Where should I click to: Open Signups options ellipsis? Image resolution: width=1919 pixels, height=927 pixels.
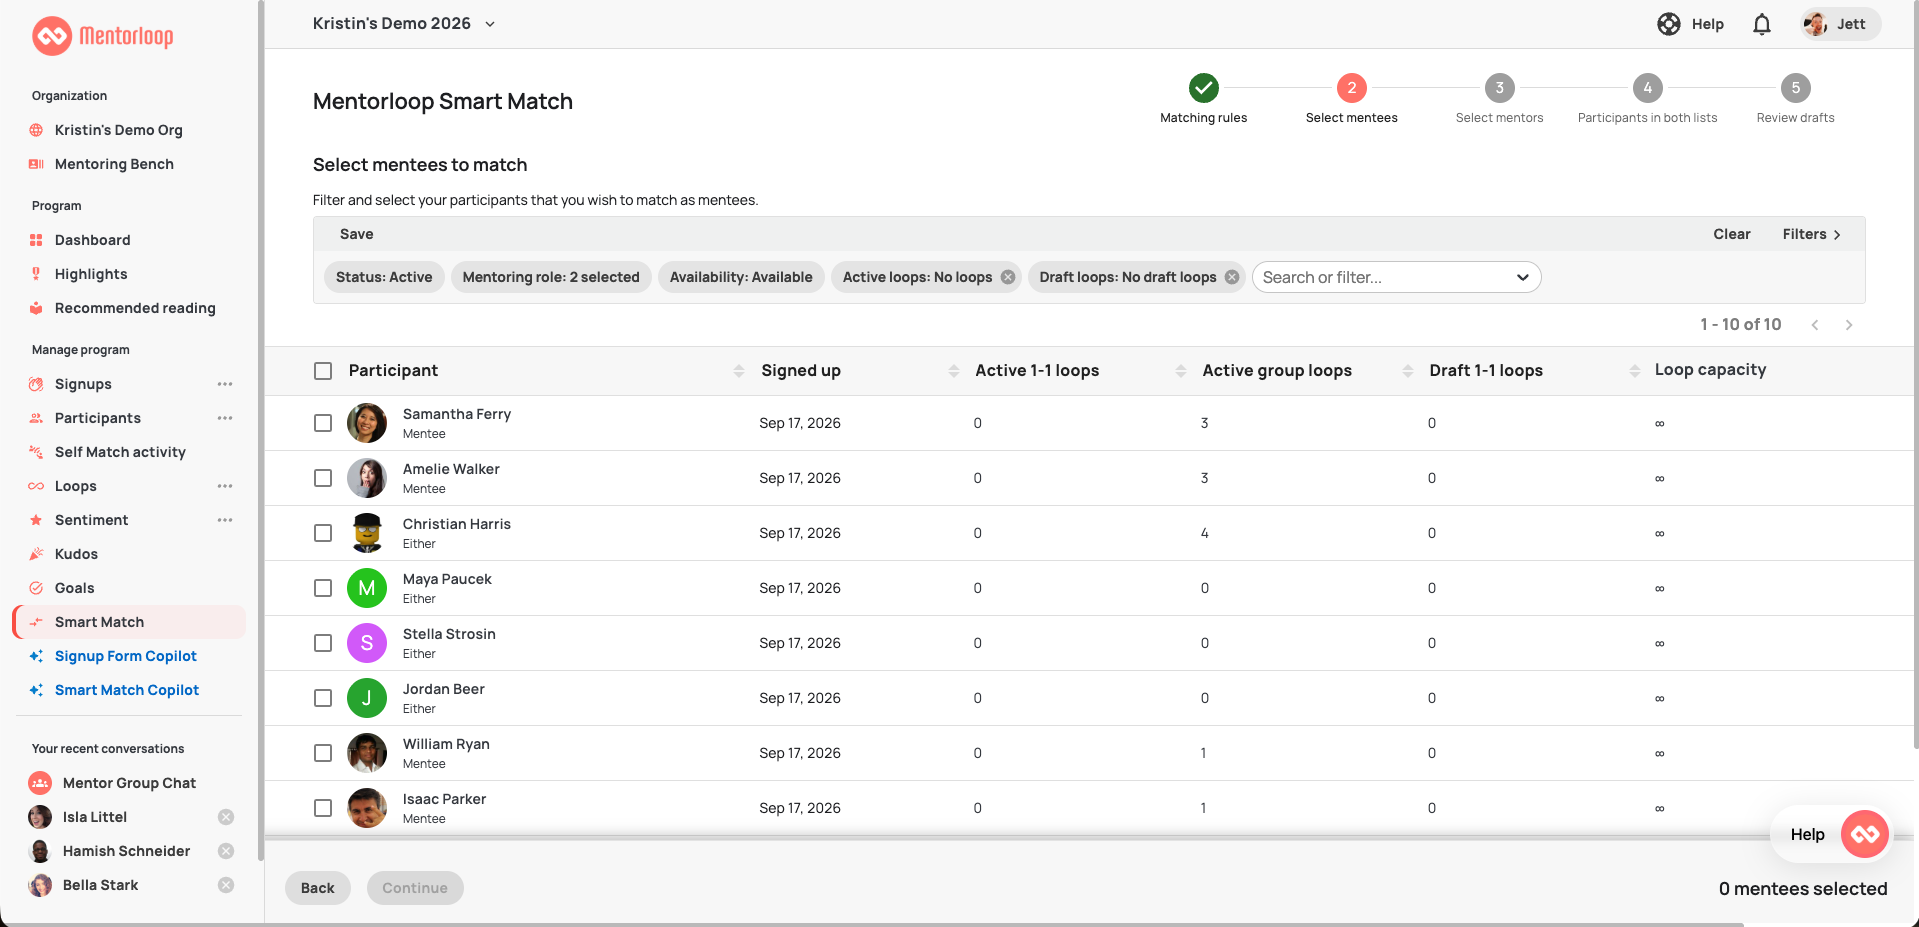(x=225, y=384)
